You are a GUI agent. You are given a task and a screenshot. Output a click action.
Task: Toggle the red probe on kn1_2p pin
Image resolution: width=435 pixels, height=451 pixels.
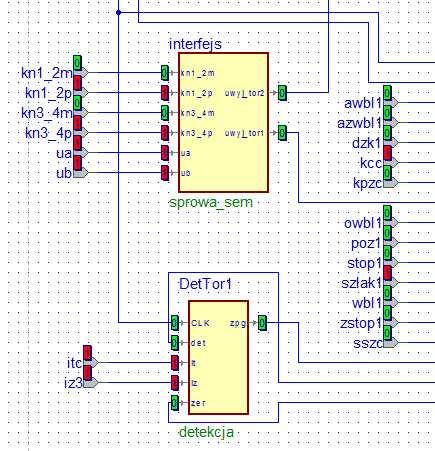pyautogui.click(x=165, y=93)
